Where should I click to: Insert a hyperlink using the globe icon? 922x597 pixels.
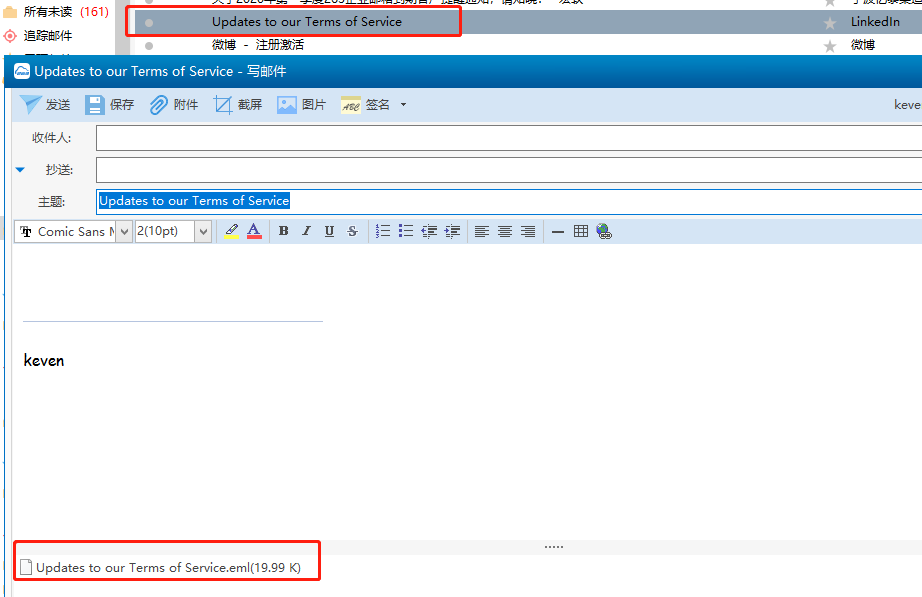603,231
